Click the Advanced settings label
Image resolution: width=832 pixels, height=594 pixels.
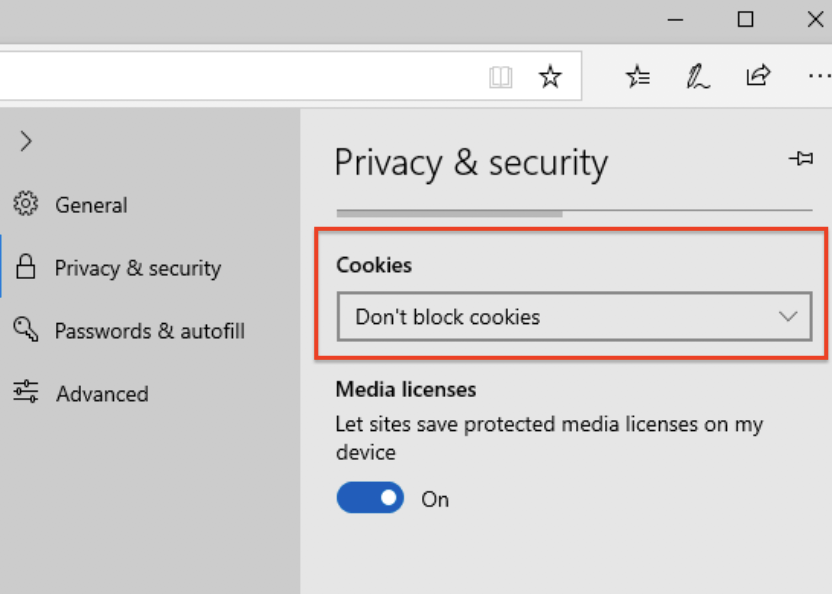pyautogui.click(x=102, y=394)
